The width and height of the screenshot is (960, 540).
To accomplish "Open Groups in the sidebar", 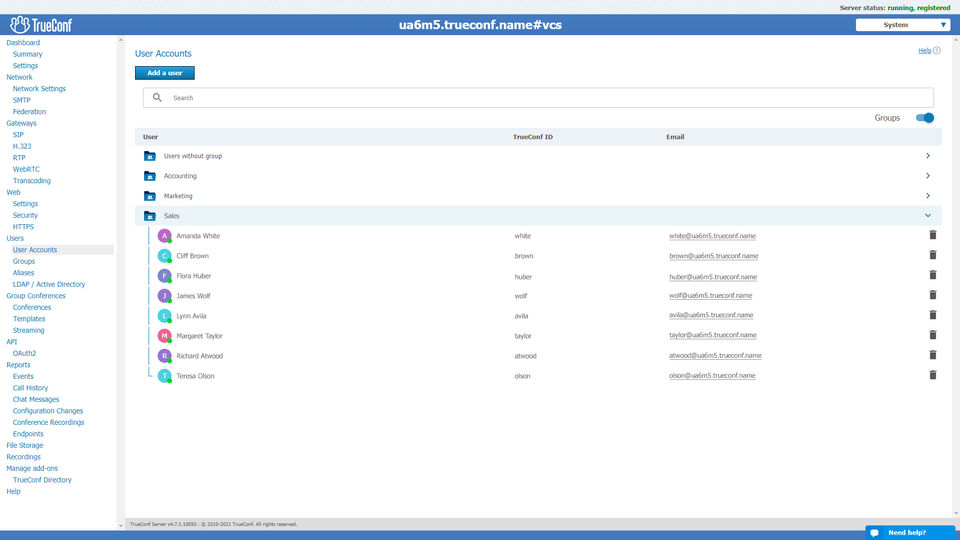I will click(24, 261).
